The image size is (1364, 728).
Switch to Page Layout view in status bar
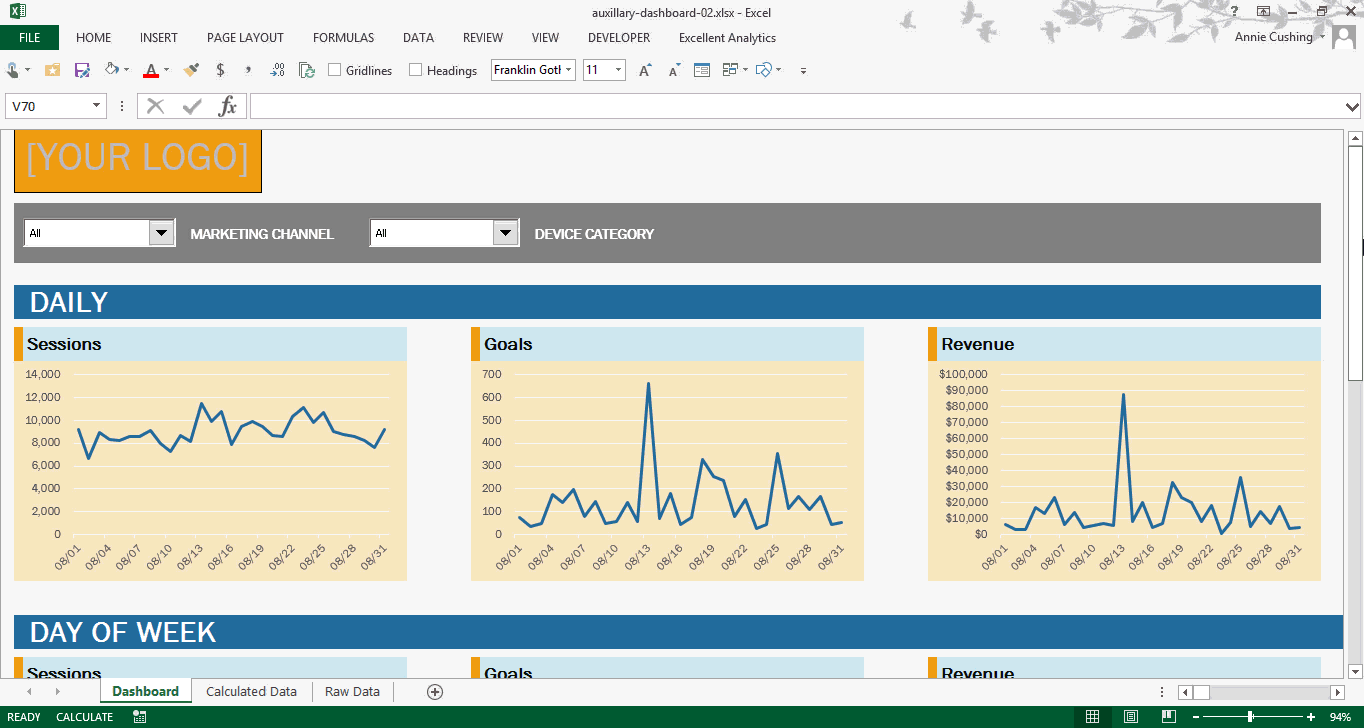(x=1130, y=717)
